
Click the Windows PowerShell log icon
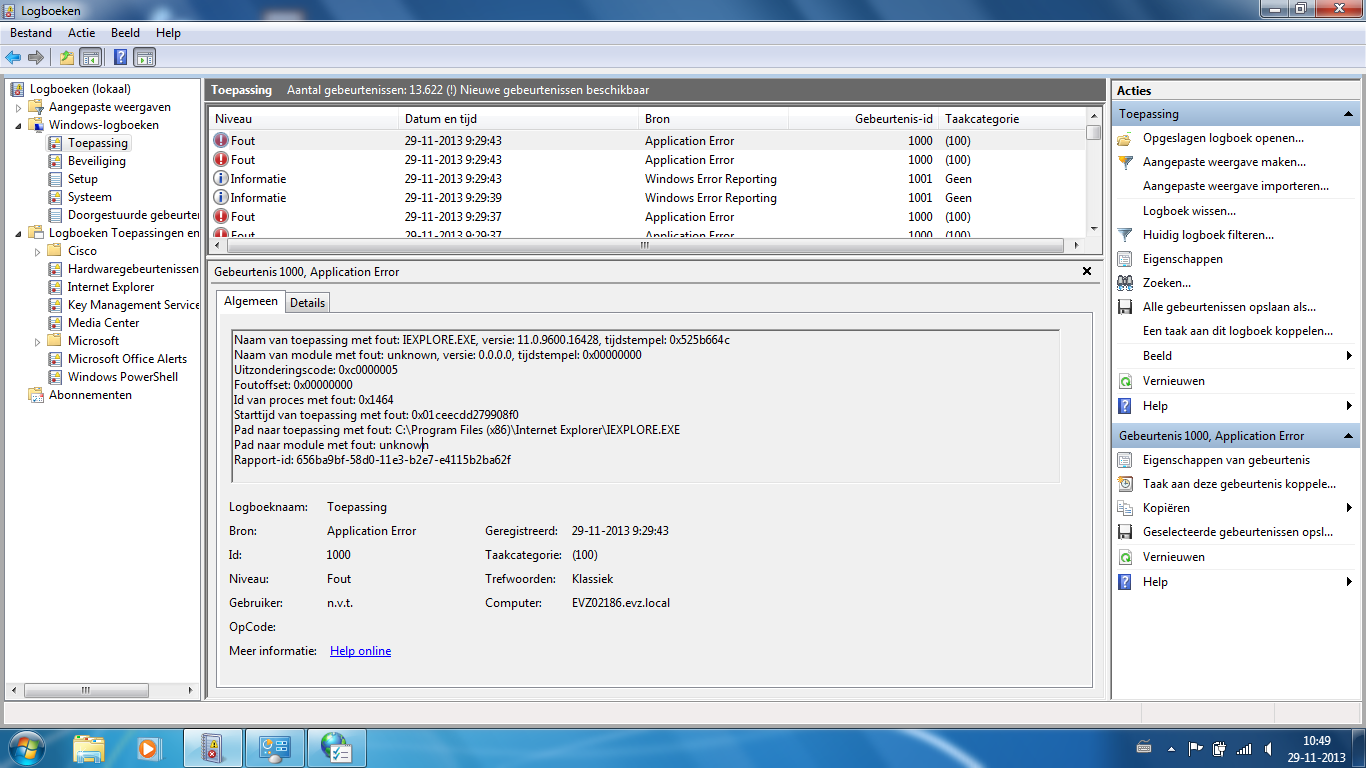tap(56, 377)
